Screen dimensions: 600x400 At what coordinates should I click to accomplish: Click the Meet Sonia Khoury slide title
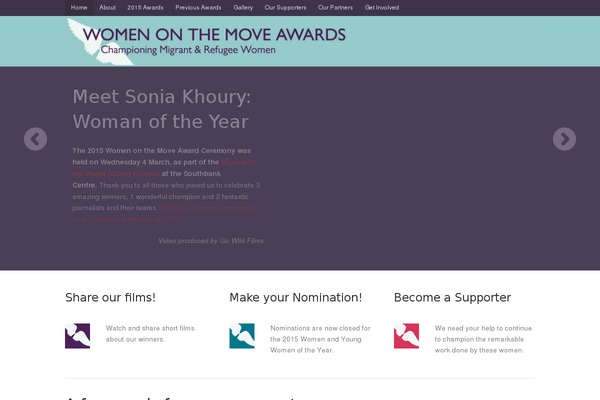coord(161,109)
